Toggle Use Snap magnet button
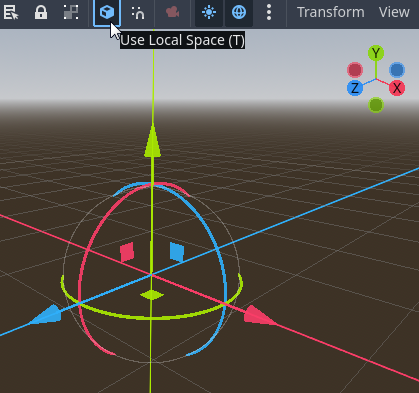This screenshot has height=393, width=419. click(x=138, y=13)
